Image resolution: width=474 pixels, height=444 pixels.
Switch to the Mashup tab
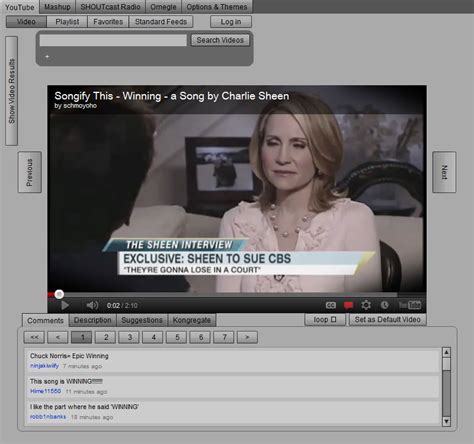(x=57, y=7)
